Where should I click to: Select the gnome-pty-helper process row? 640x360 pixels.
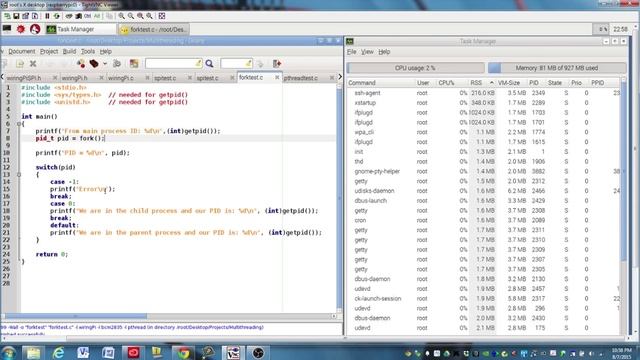pos(484,171)
